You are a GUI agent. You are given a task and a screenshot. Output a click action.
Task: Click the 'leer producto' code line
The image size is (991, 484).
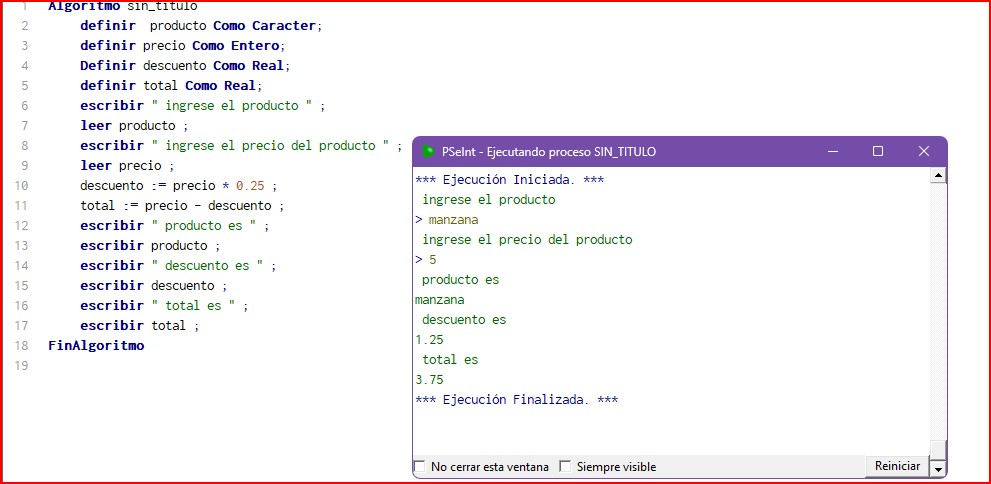point(134,126)
